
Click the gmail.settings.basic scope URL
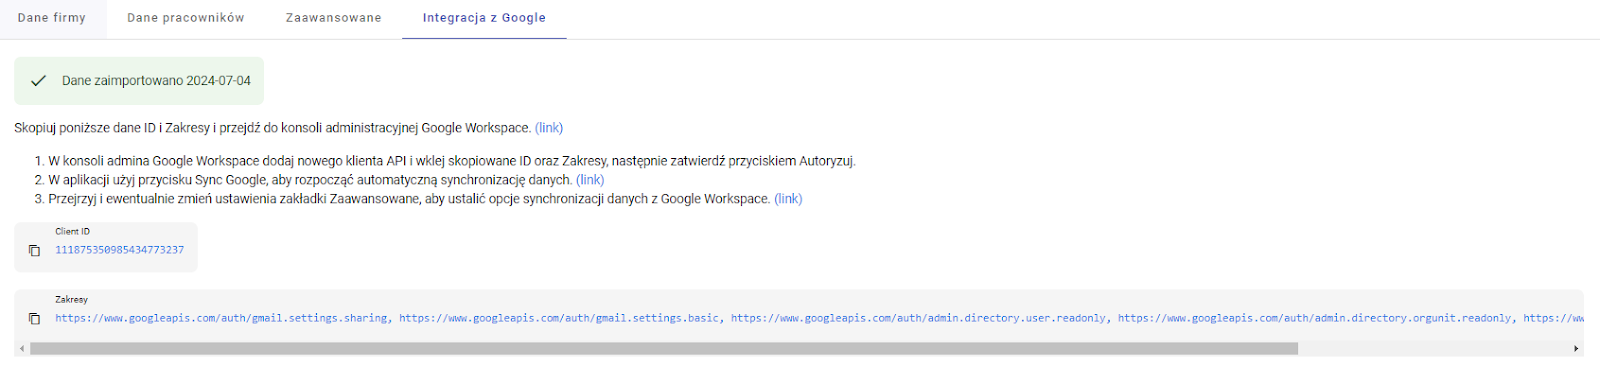click(x=559, y=318)
